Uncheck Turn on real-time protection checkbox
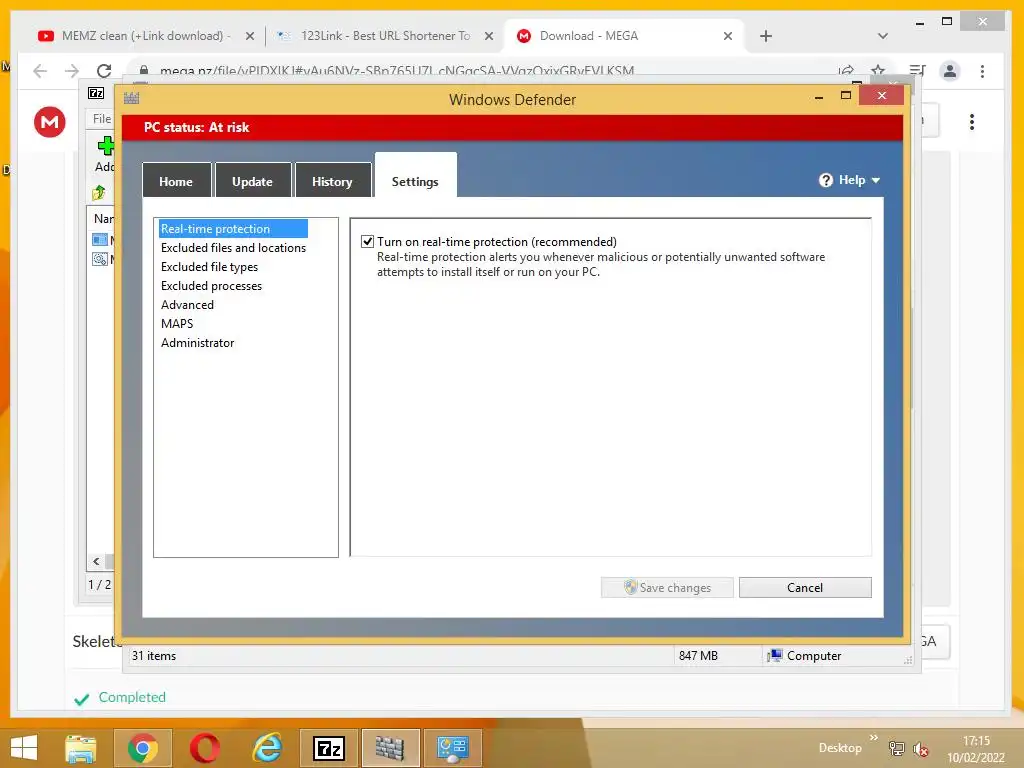The image size is (1024, 768). point(367,242)
